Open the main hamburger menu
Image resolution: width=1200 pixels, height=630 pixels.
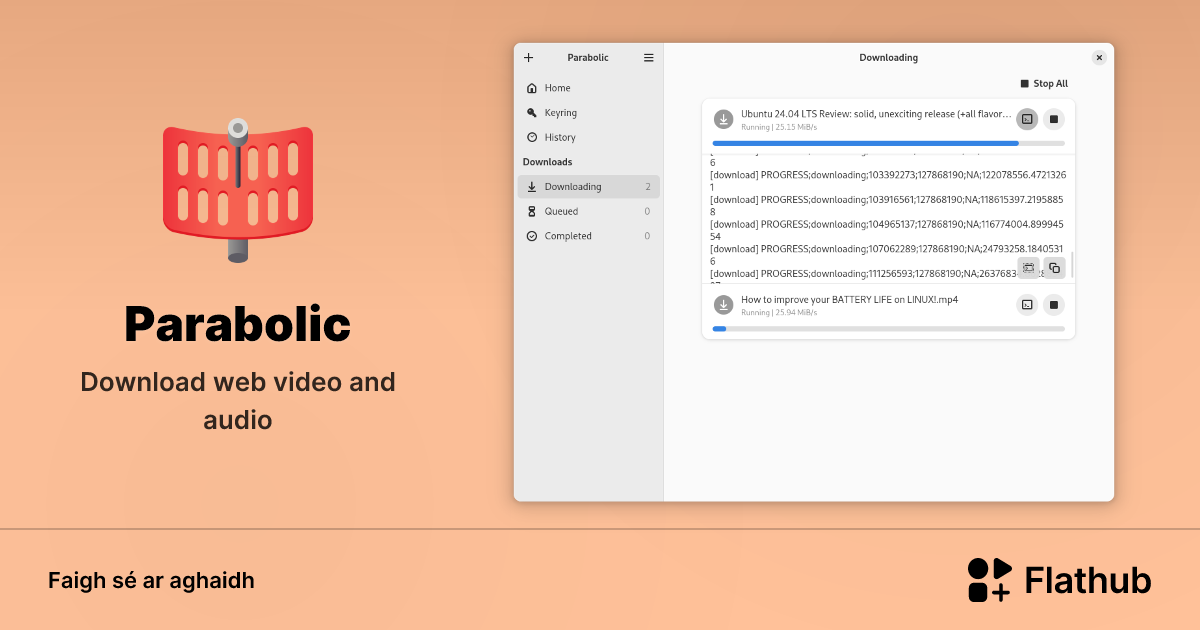tap(648, 57)
